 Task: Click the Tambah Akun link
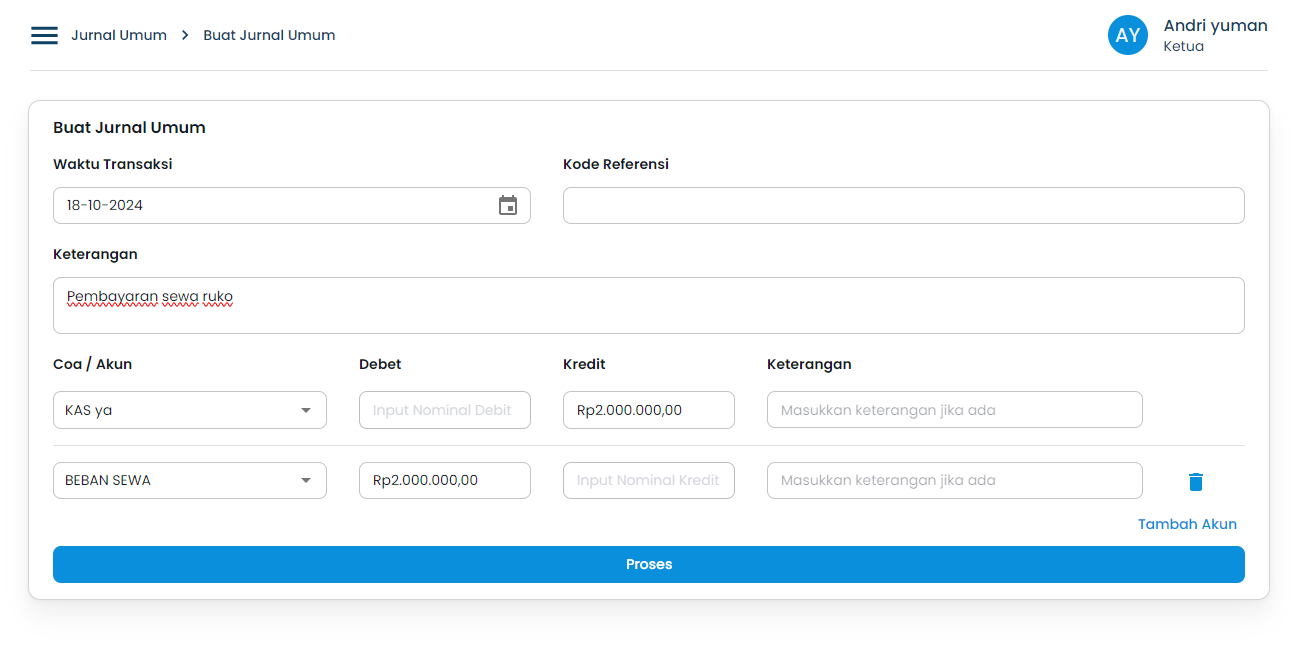[1187, 523]
